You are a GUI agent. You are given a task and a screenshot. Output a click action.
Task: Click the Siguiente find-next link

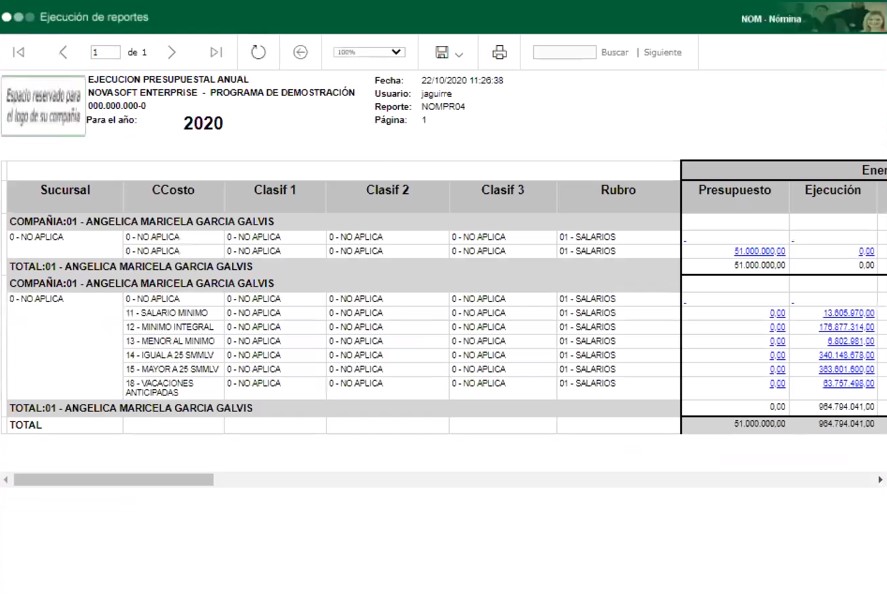(662, 52)
